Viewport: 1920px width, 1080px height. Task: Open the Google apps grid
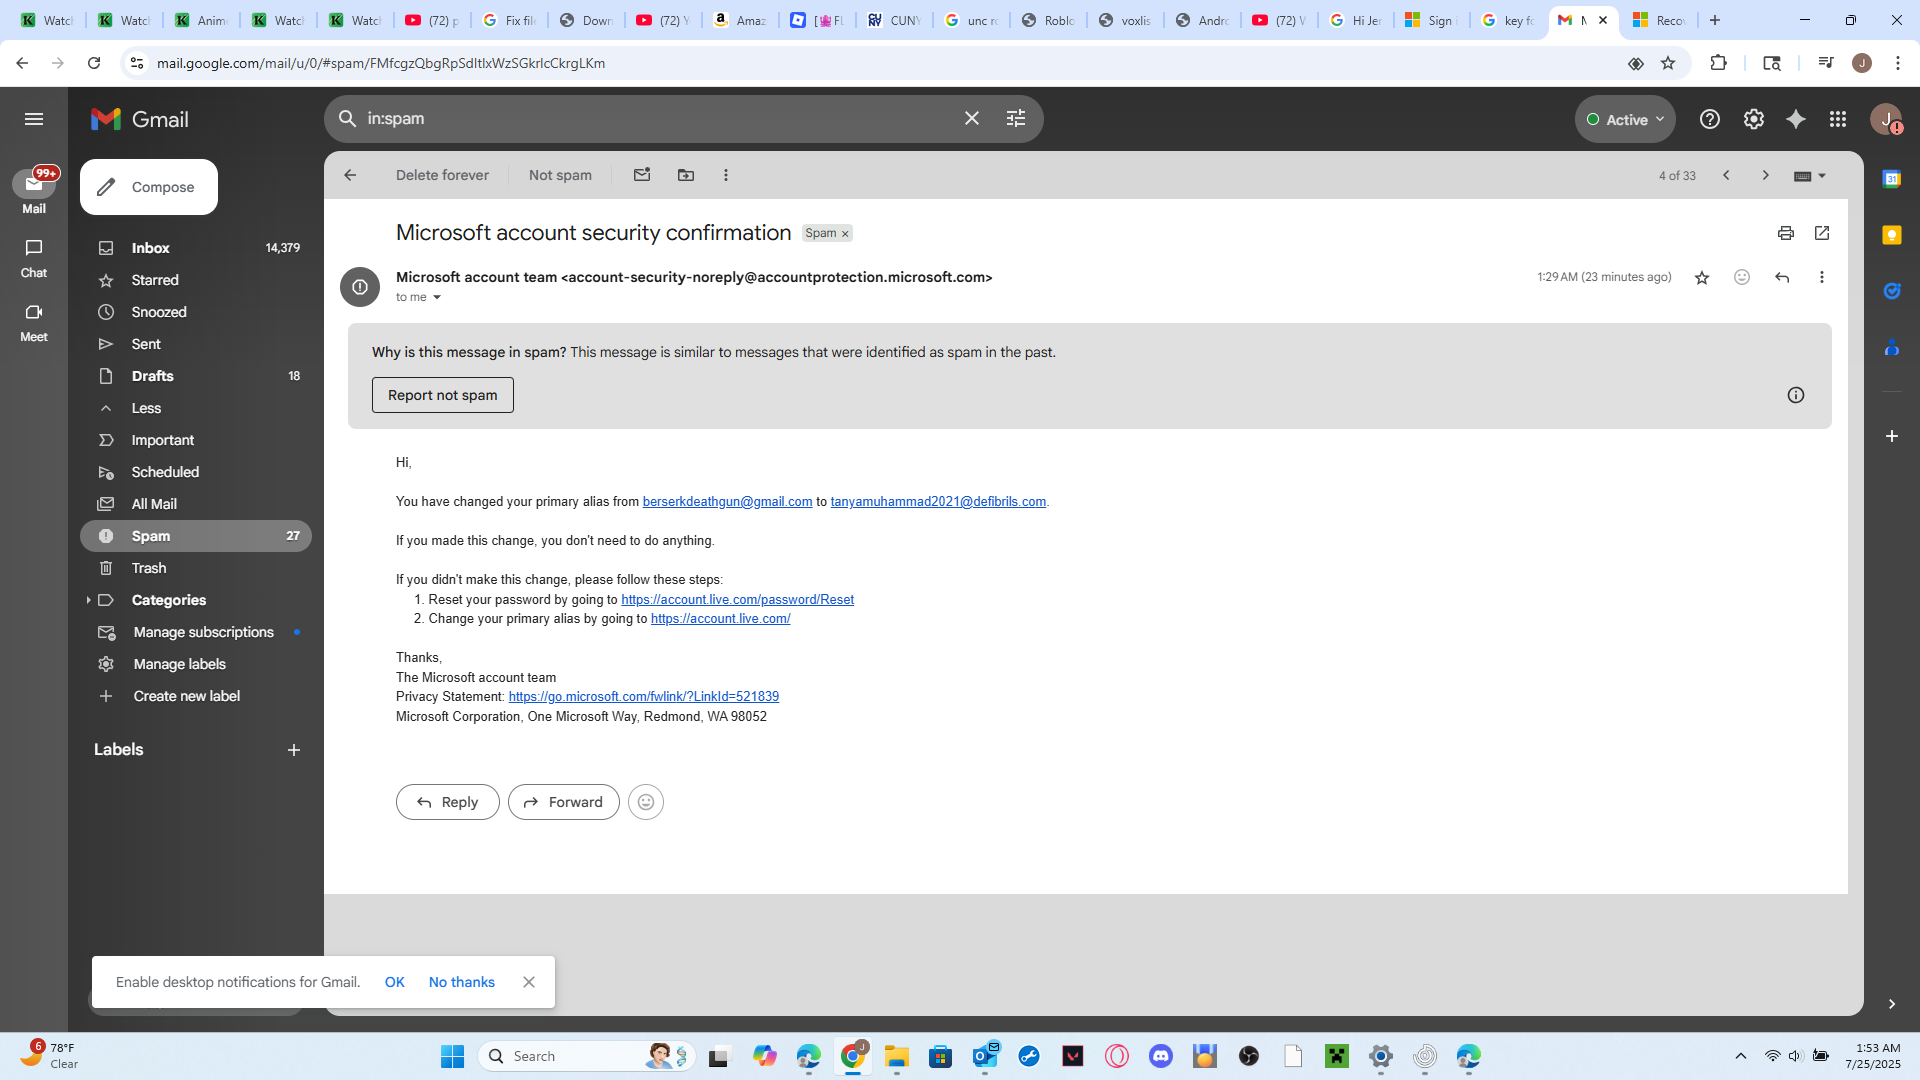(1838, 119)
